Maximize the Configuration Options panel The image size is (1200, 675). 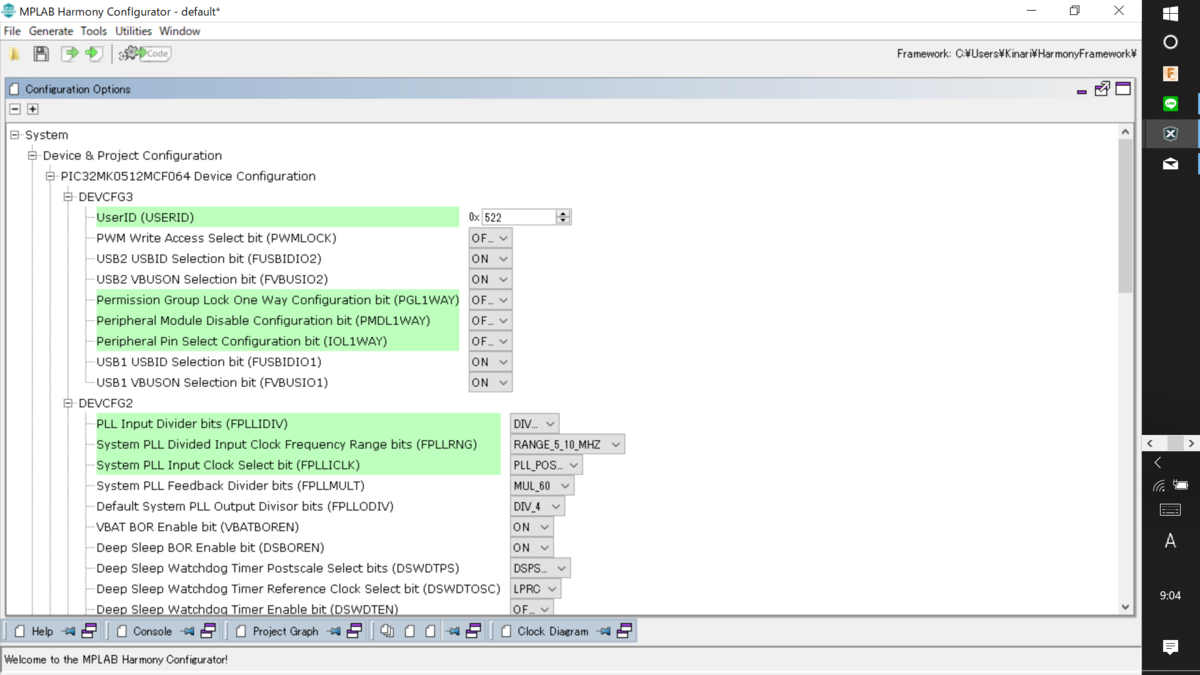(x=1123, y=88)
